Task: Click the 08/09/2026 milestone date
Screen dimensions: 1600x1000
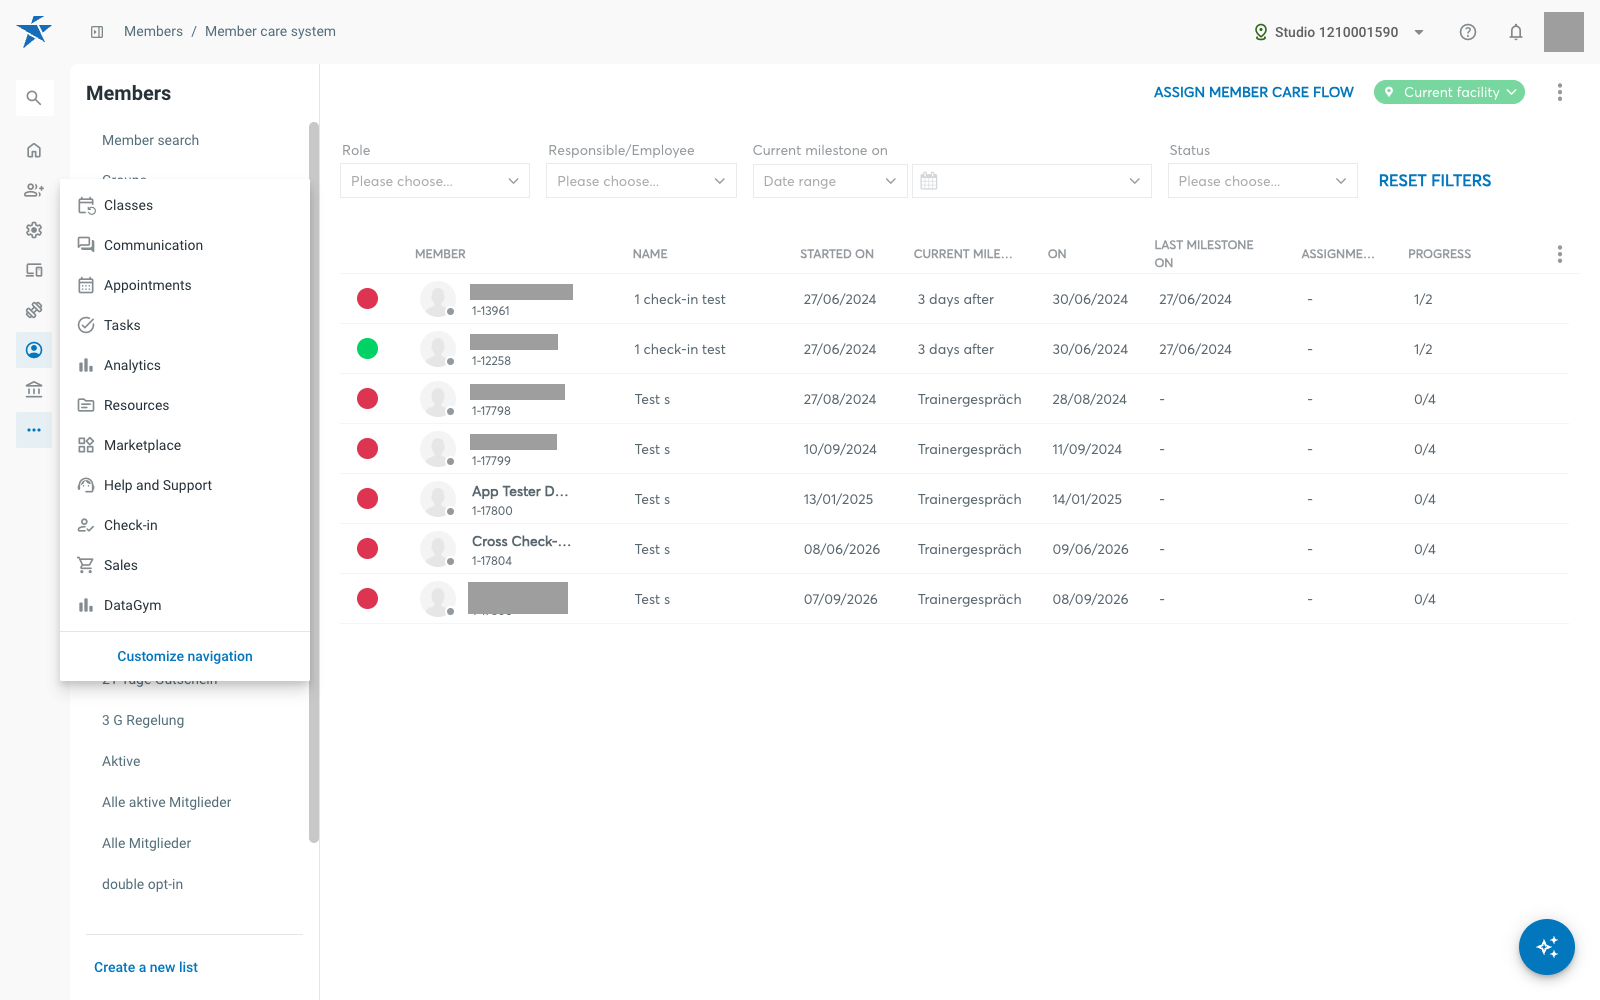Action: point(1090,599)
